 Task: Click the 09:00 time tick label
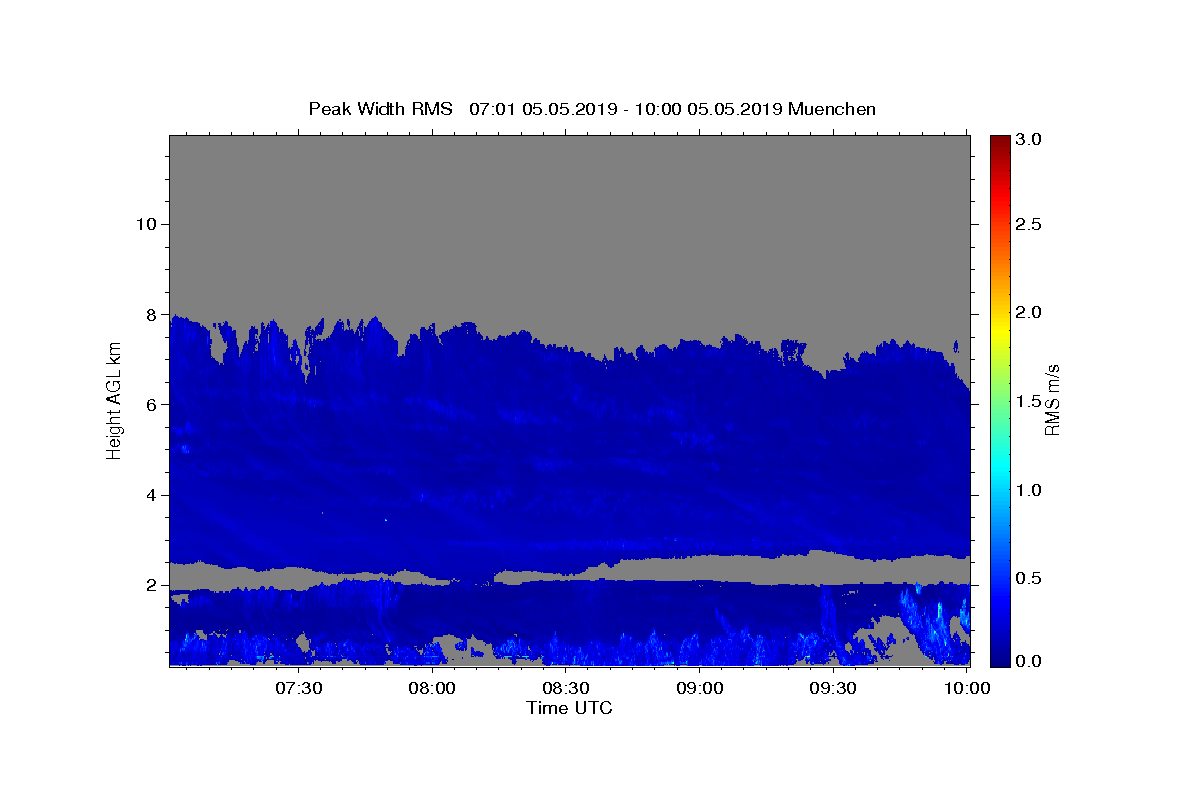[x=700, y=688]
